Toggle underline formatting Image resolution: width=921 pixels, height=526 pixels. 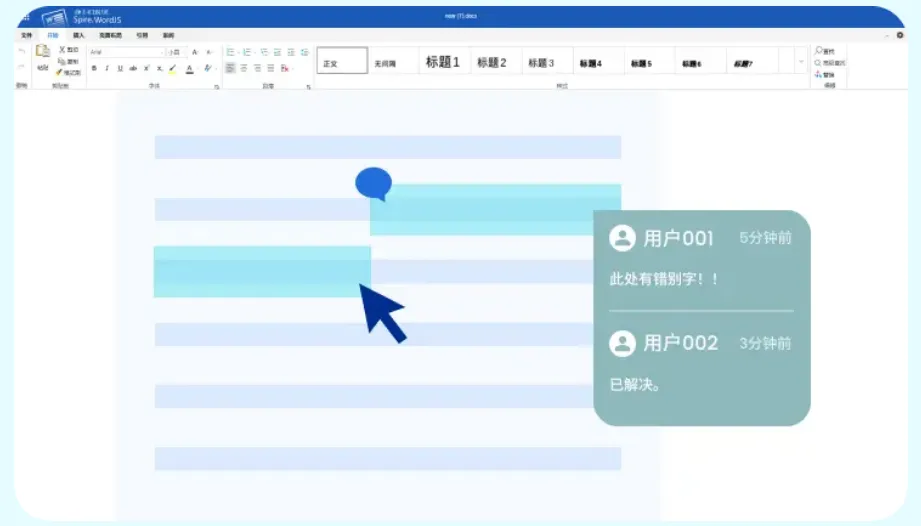tap(120, 69)
